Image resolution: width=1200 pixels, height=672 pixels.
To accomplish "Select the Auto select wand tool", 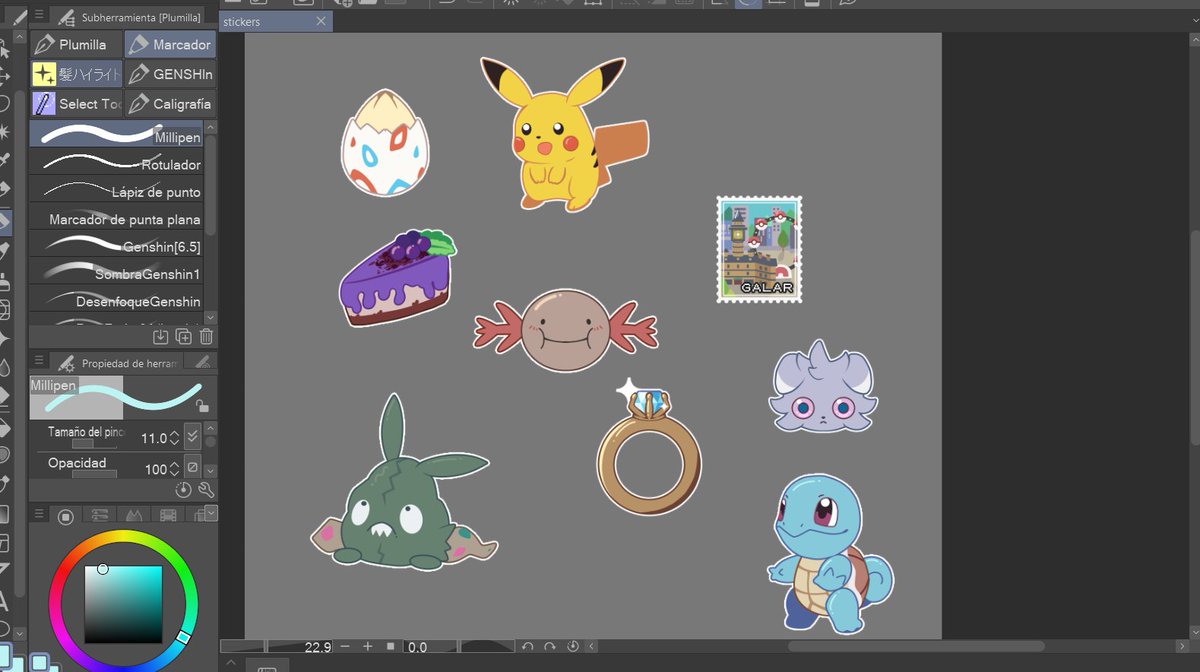I will [x=4, y=131].
